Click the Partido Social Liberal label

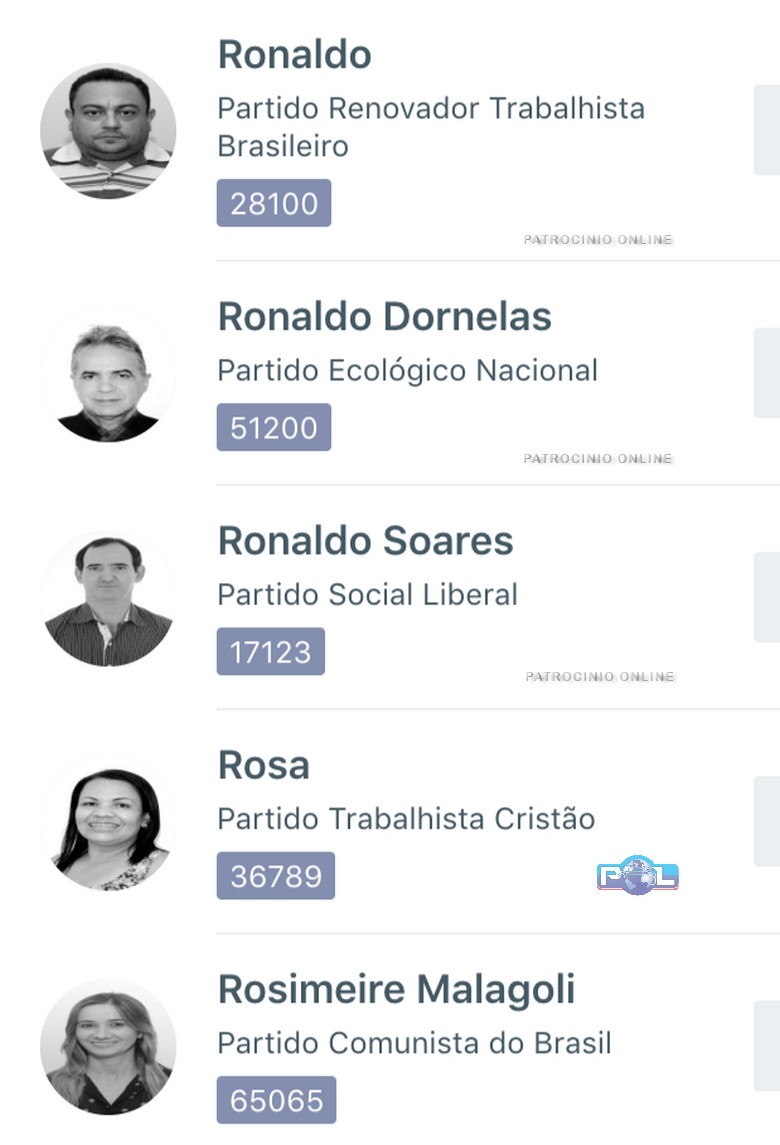(368, 595)
